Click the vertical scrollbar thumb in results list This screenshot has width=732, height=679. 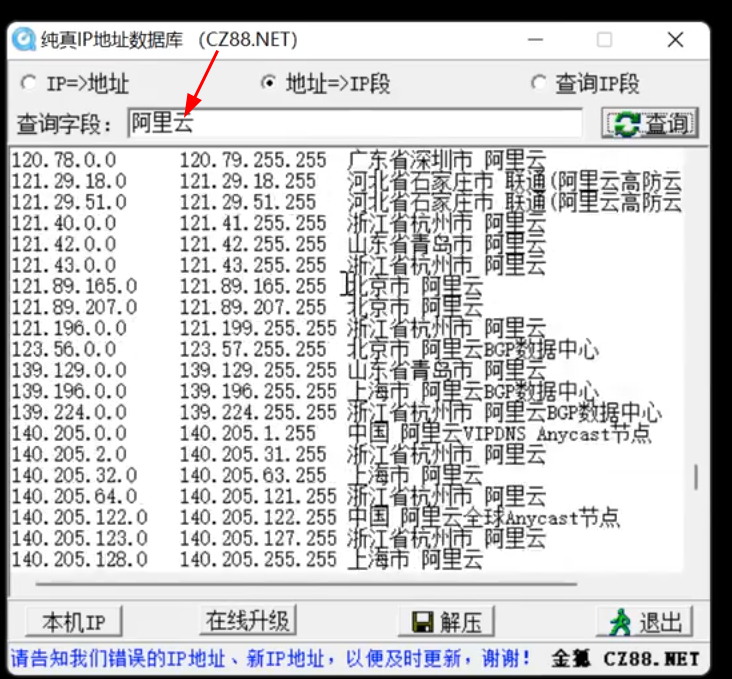point(696,477)
